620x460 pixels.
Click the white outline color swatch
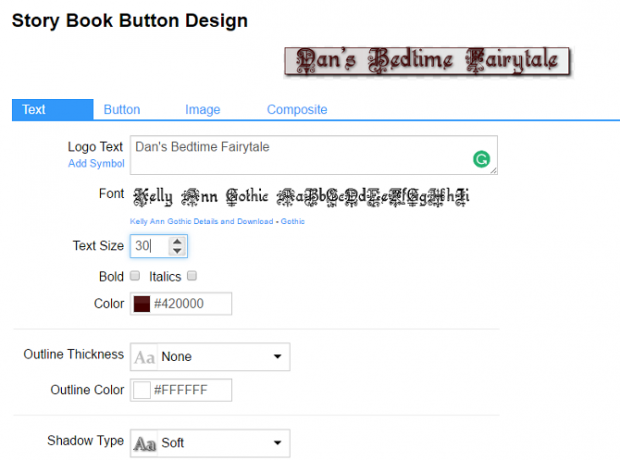pos(142,390)
